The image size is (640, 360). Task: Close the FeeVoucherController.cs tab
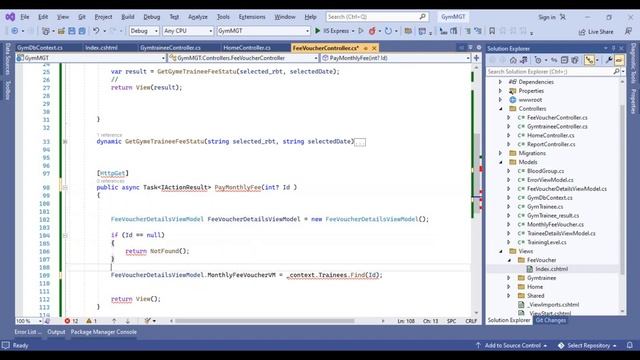tap(374, 48)
